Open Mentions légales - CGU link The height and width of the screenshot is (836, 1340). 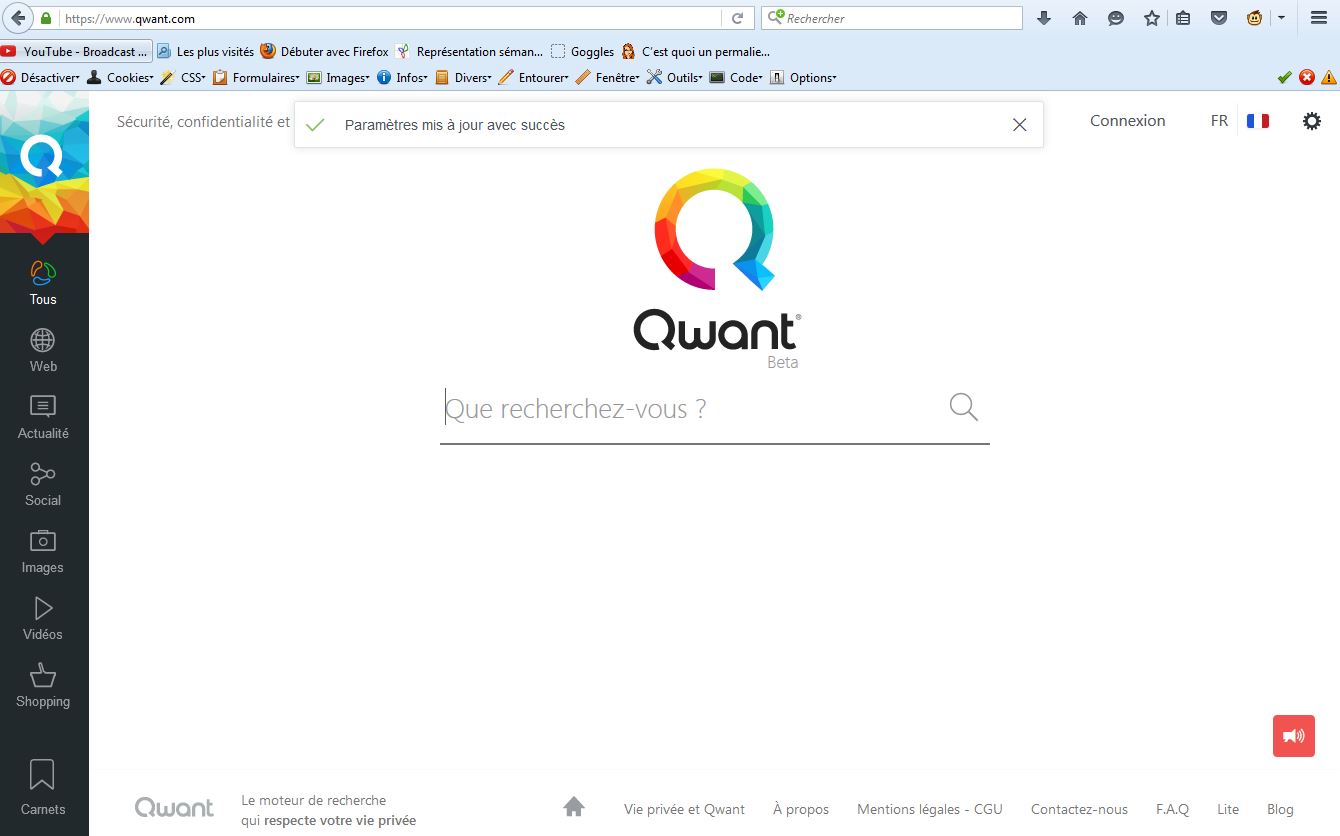[x=930, y=809]
